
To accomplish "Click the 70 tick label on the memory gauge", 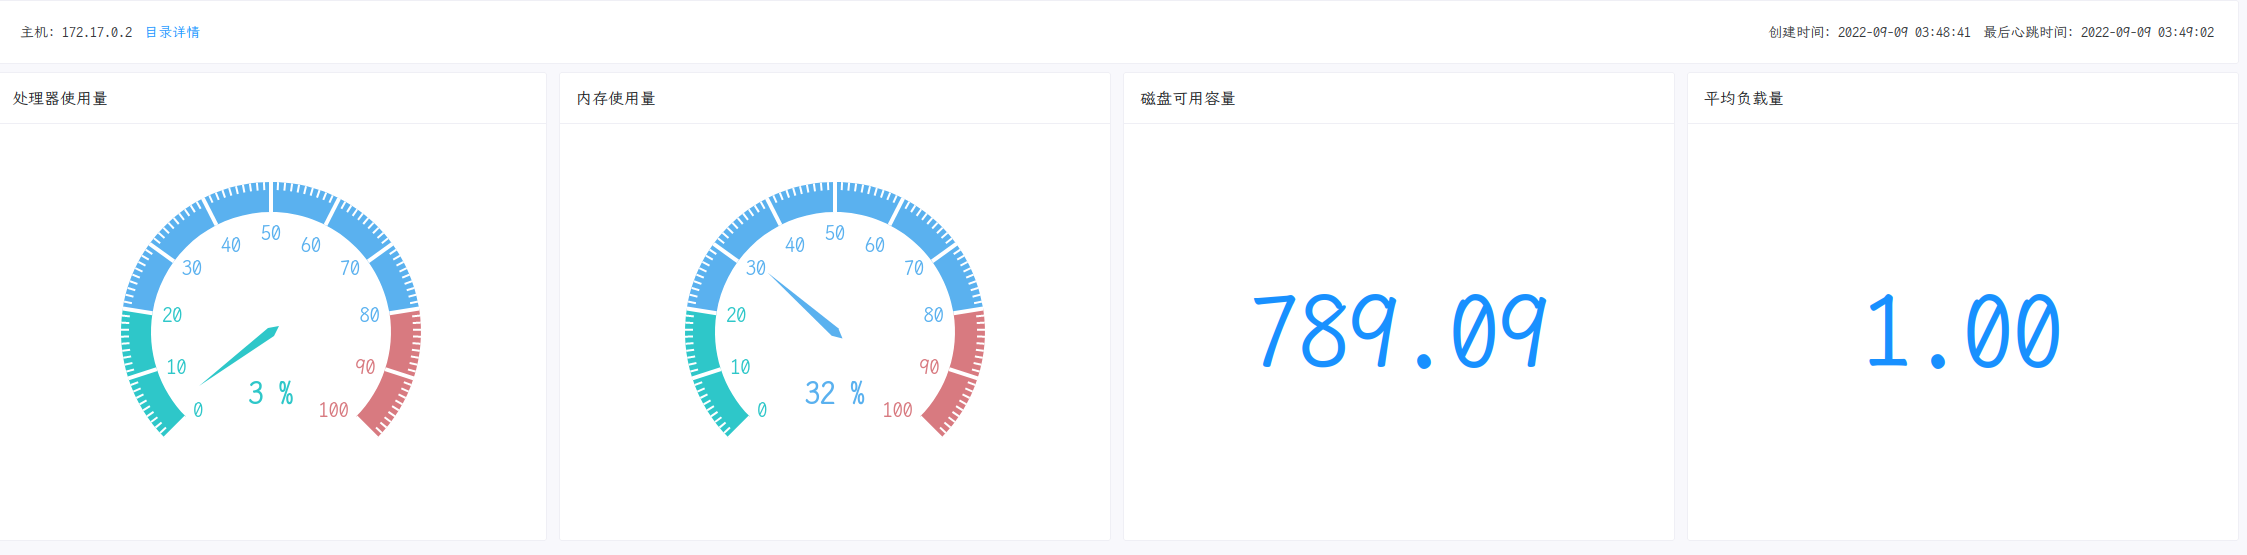I will click(914, 268).
